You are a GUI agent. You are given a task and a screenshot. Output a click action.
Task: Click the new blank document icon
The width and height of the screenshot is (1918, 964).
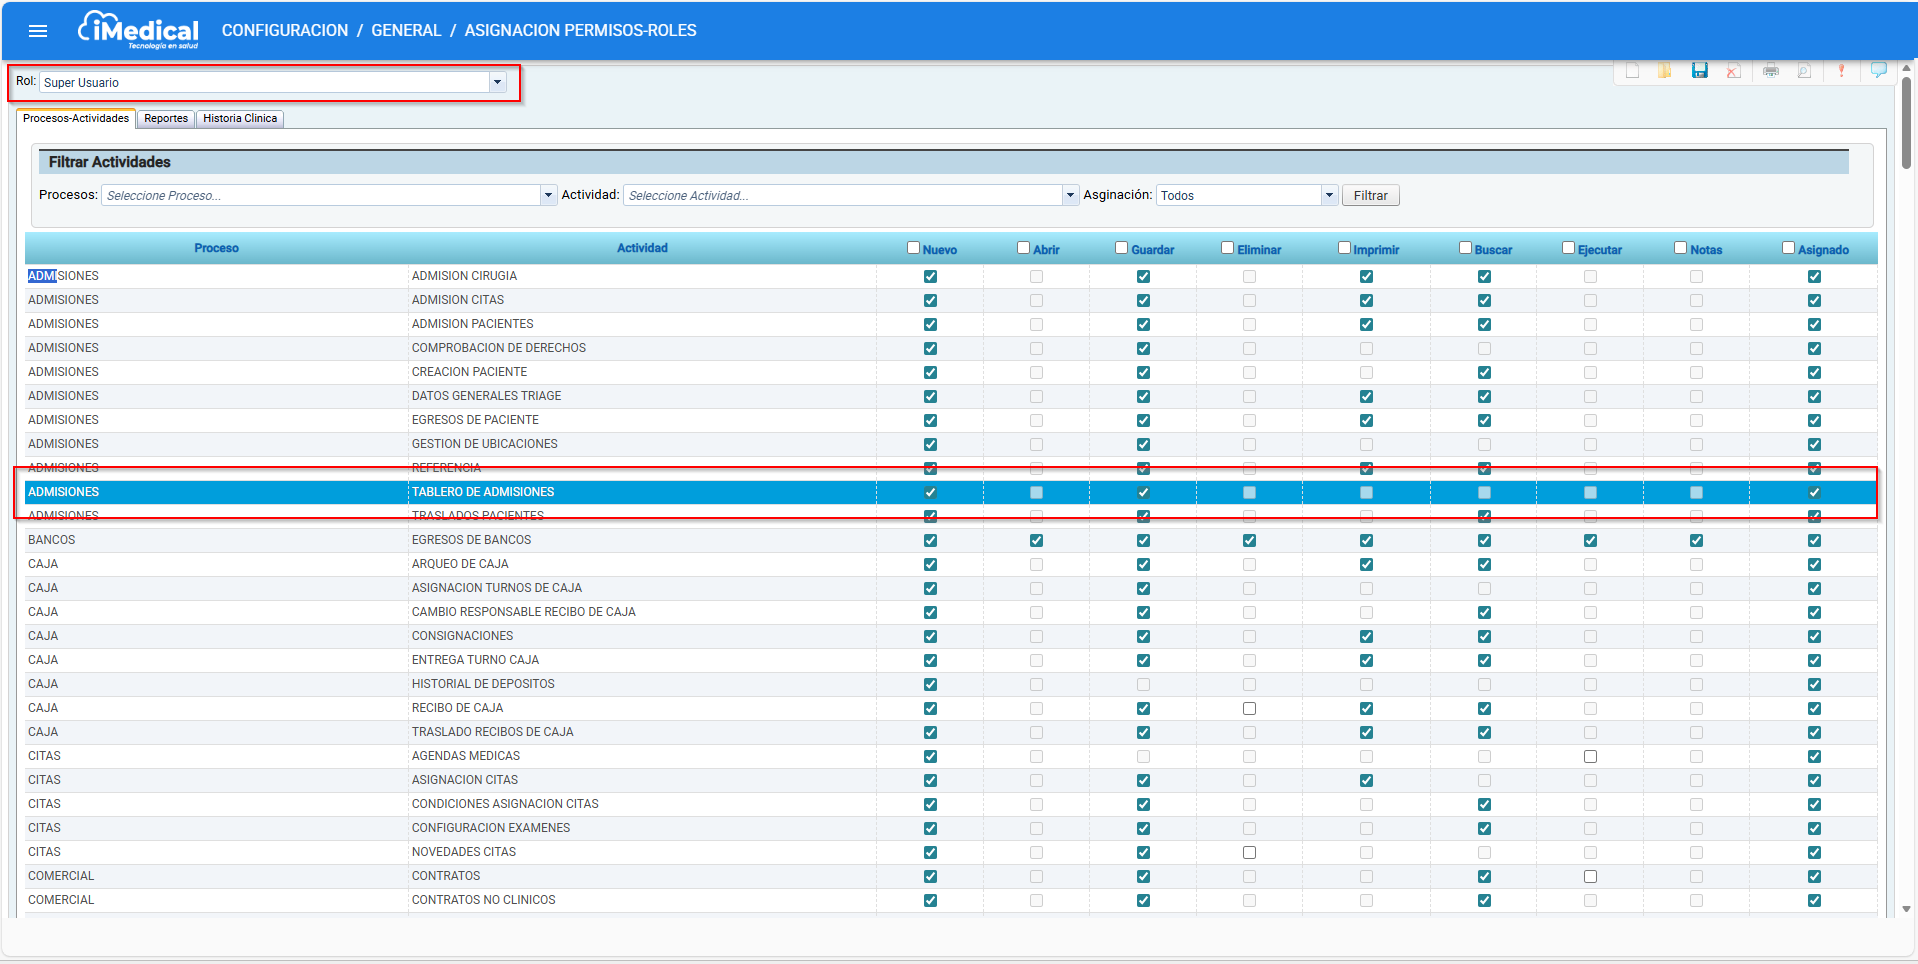(1632, 70)
